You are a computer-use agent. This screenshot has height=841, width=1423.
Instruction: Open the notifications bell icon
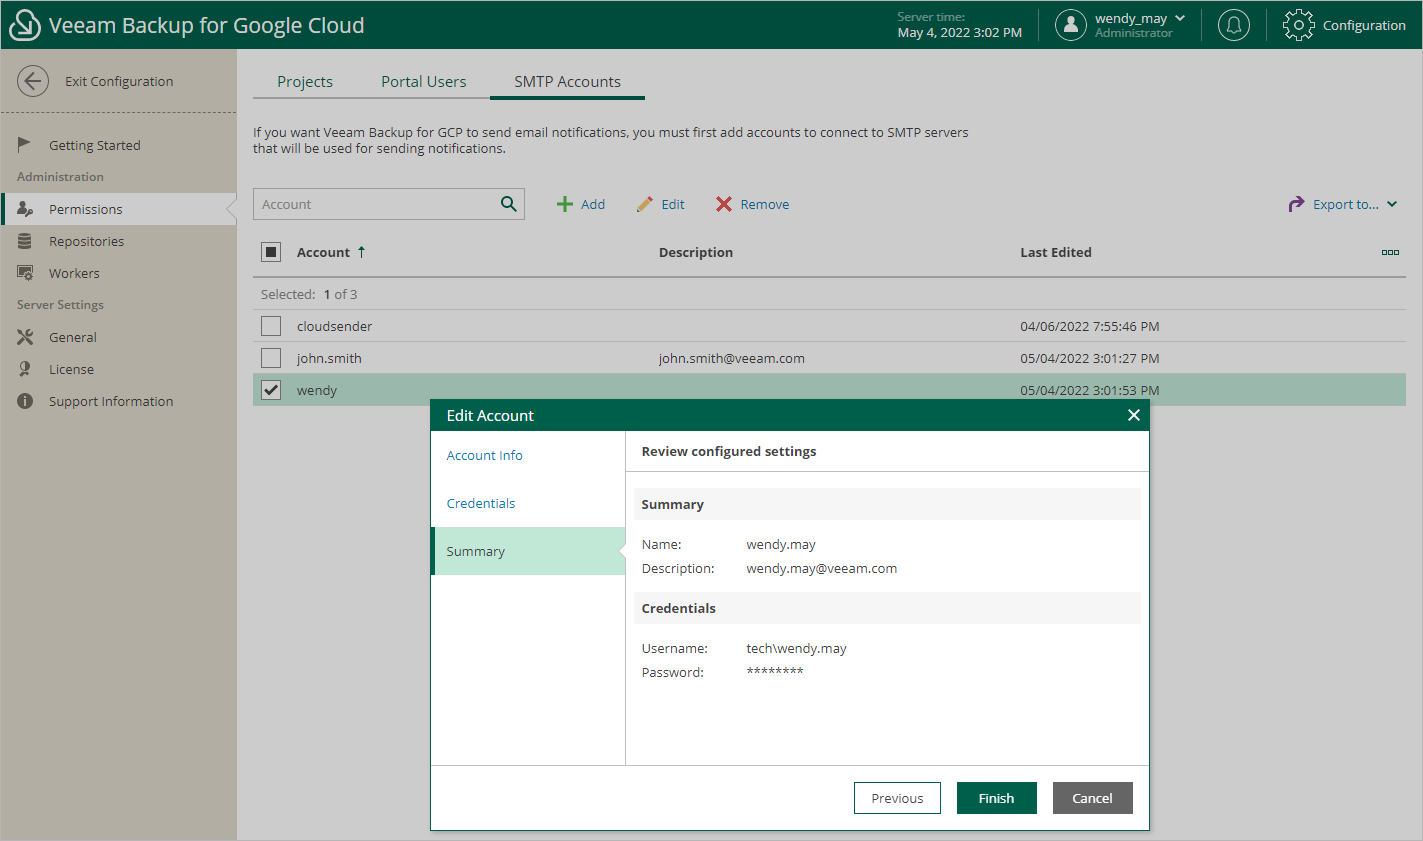coord(1234,25)
